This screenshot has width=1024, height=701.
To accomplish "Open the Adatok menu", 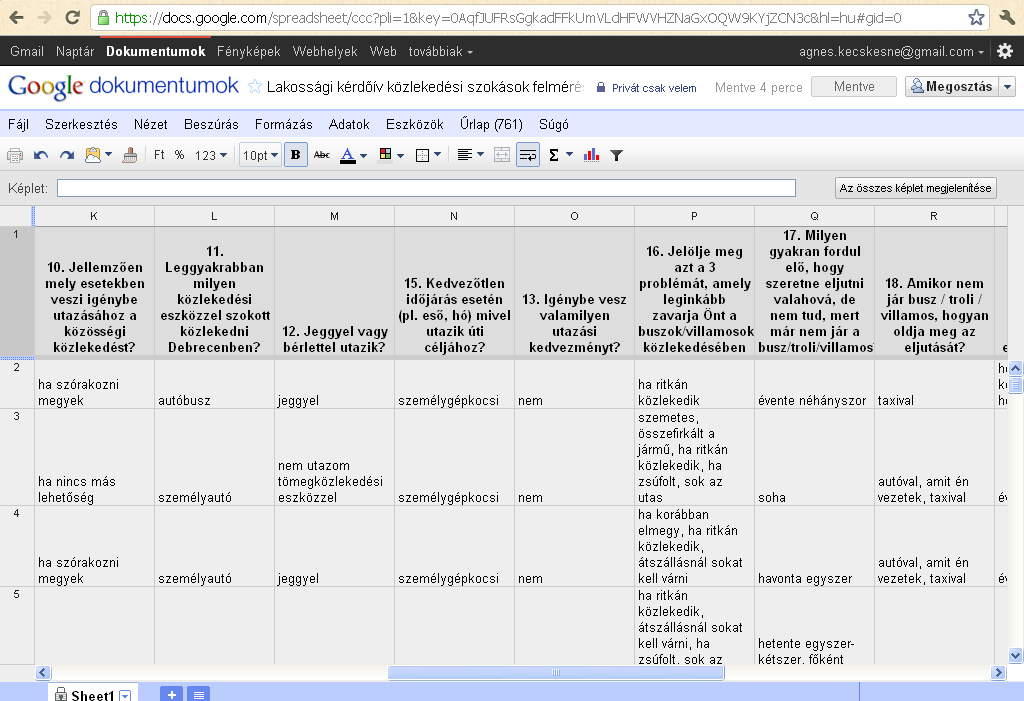I will point(349,124).
